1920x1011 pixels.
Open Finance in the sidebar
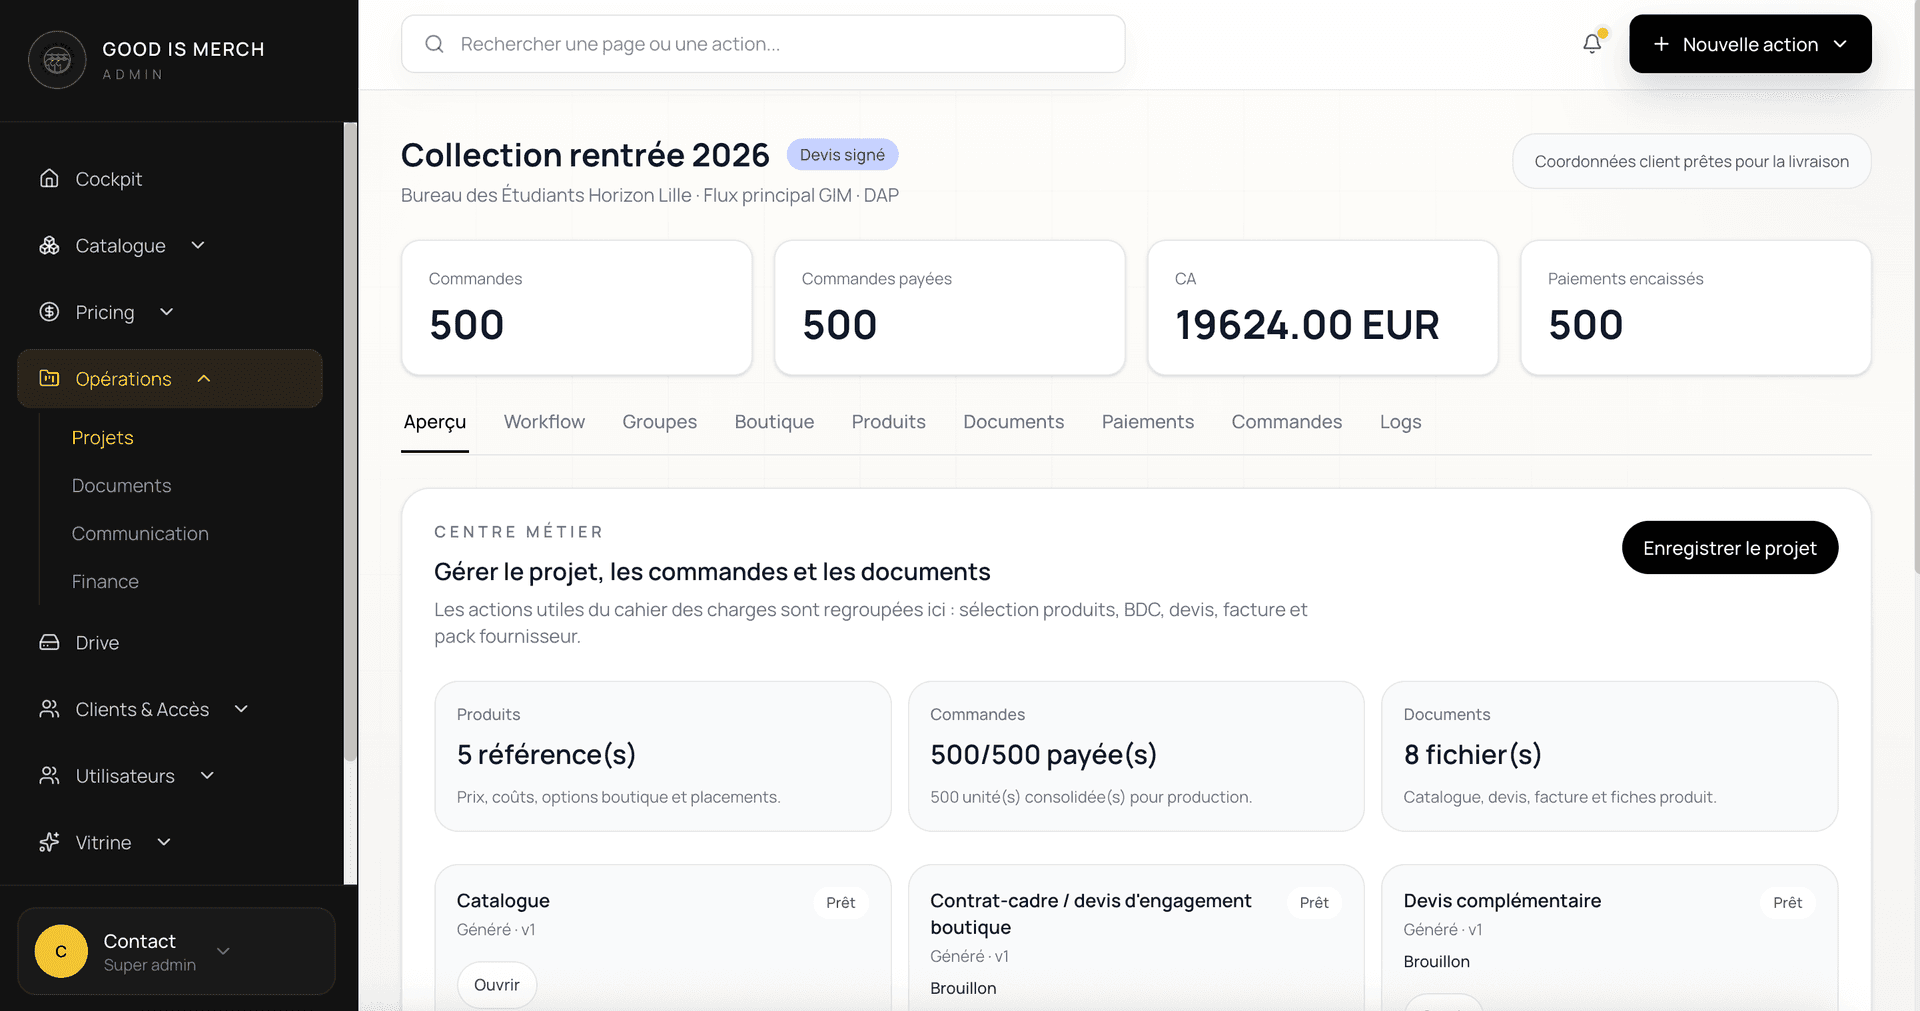(x=105, y=582)
